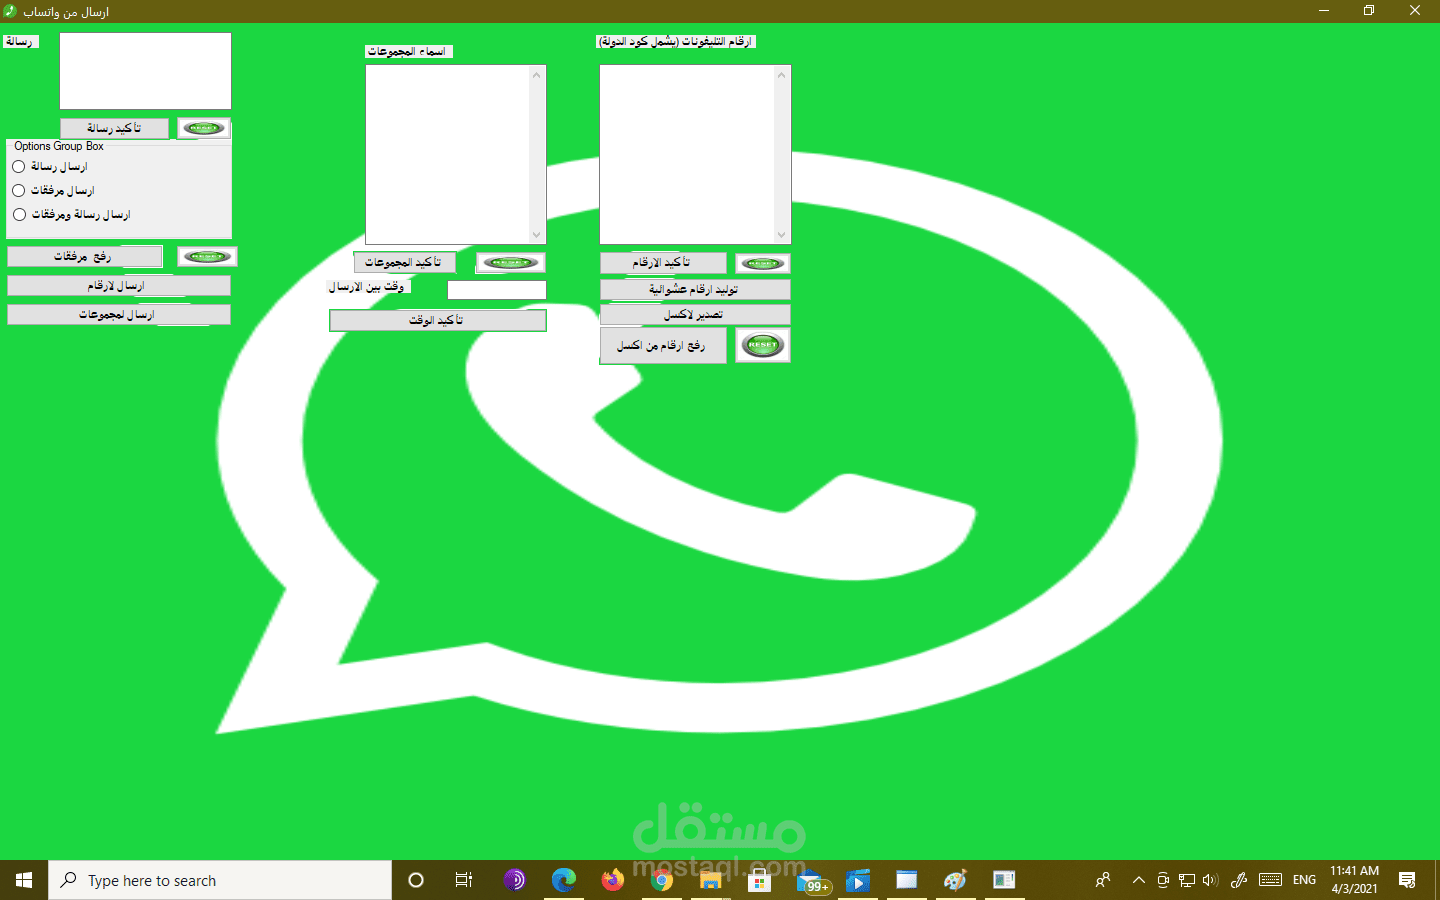The image size is (1440, 900).
Task: Click the up arrow of groups box scrollbar
Action: coord(537,75)
